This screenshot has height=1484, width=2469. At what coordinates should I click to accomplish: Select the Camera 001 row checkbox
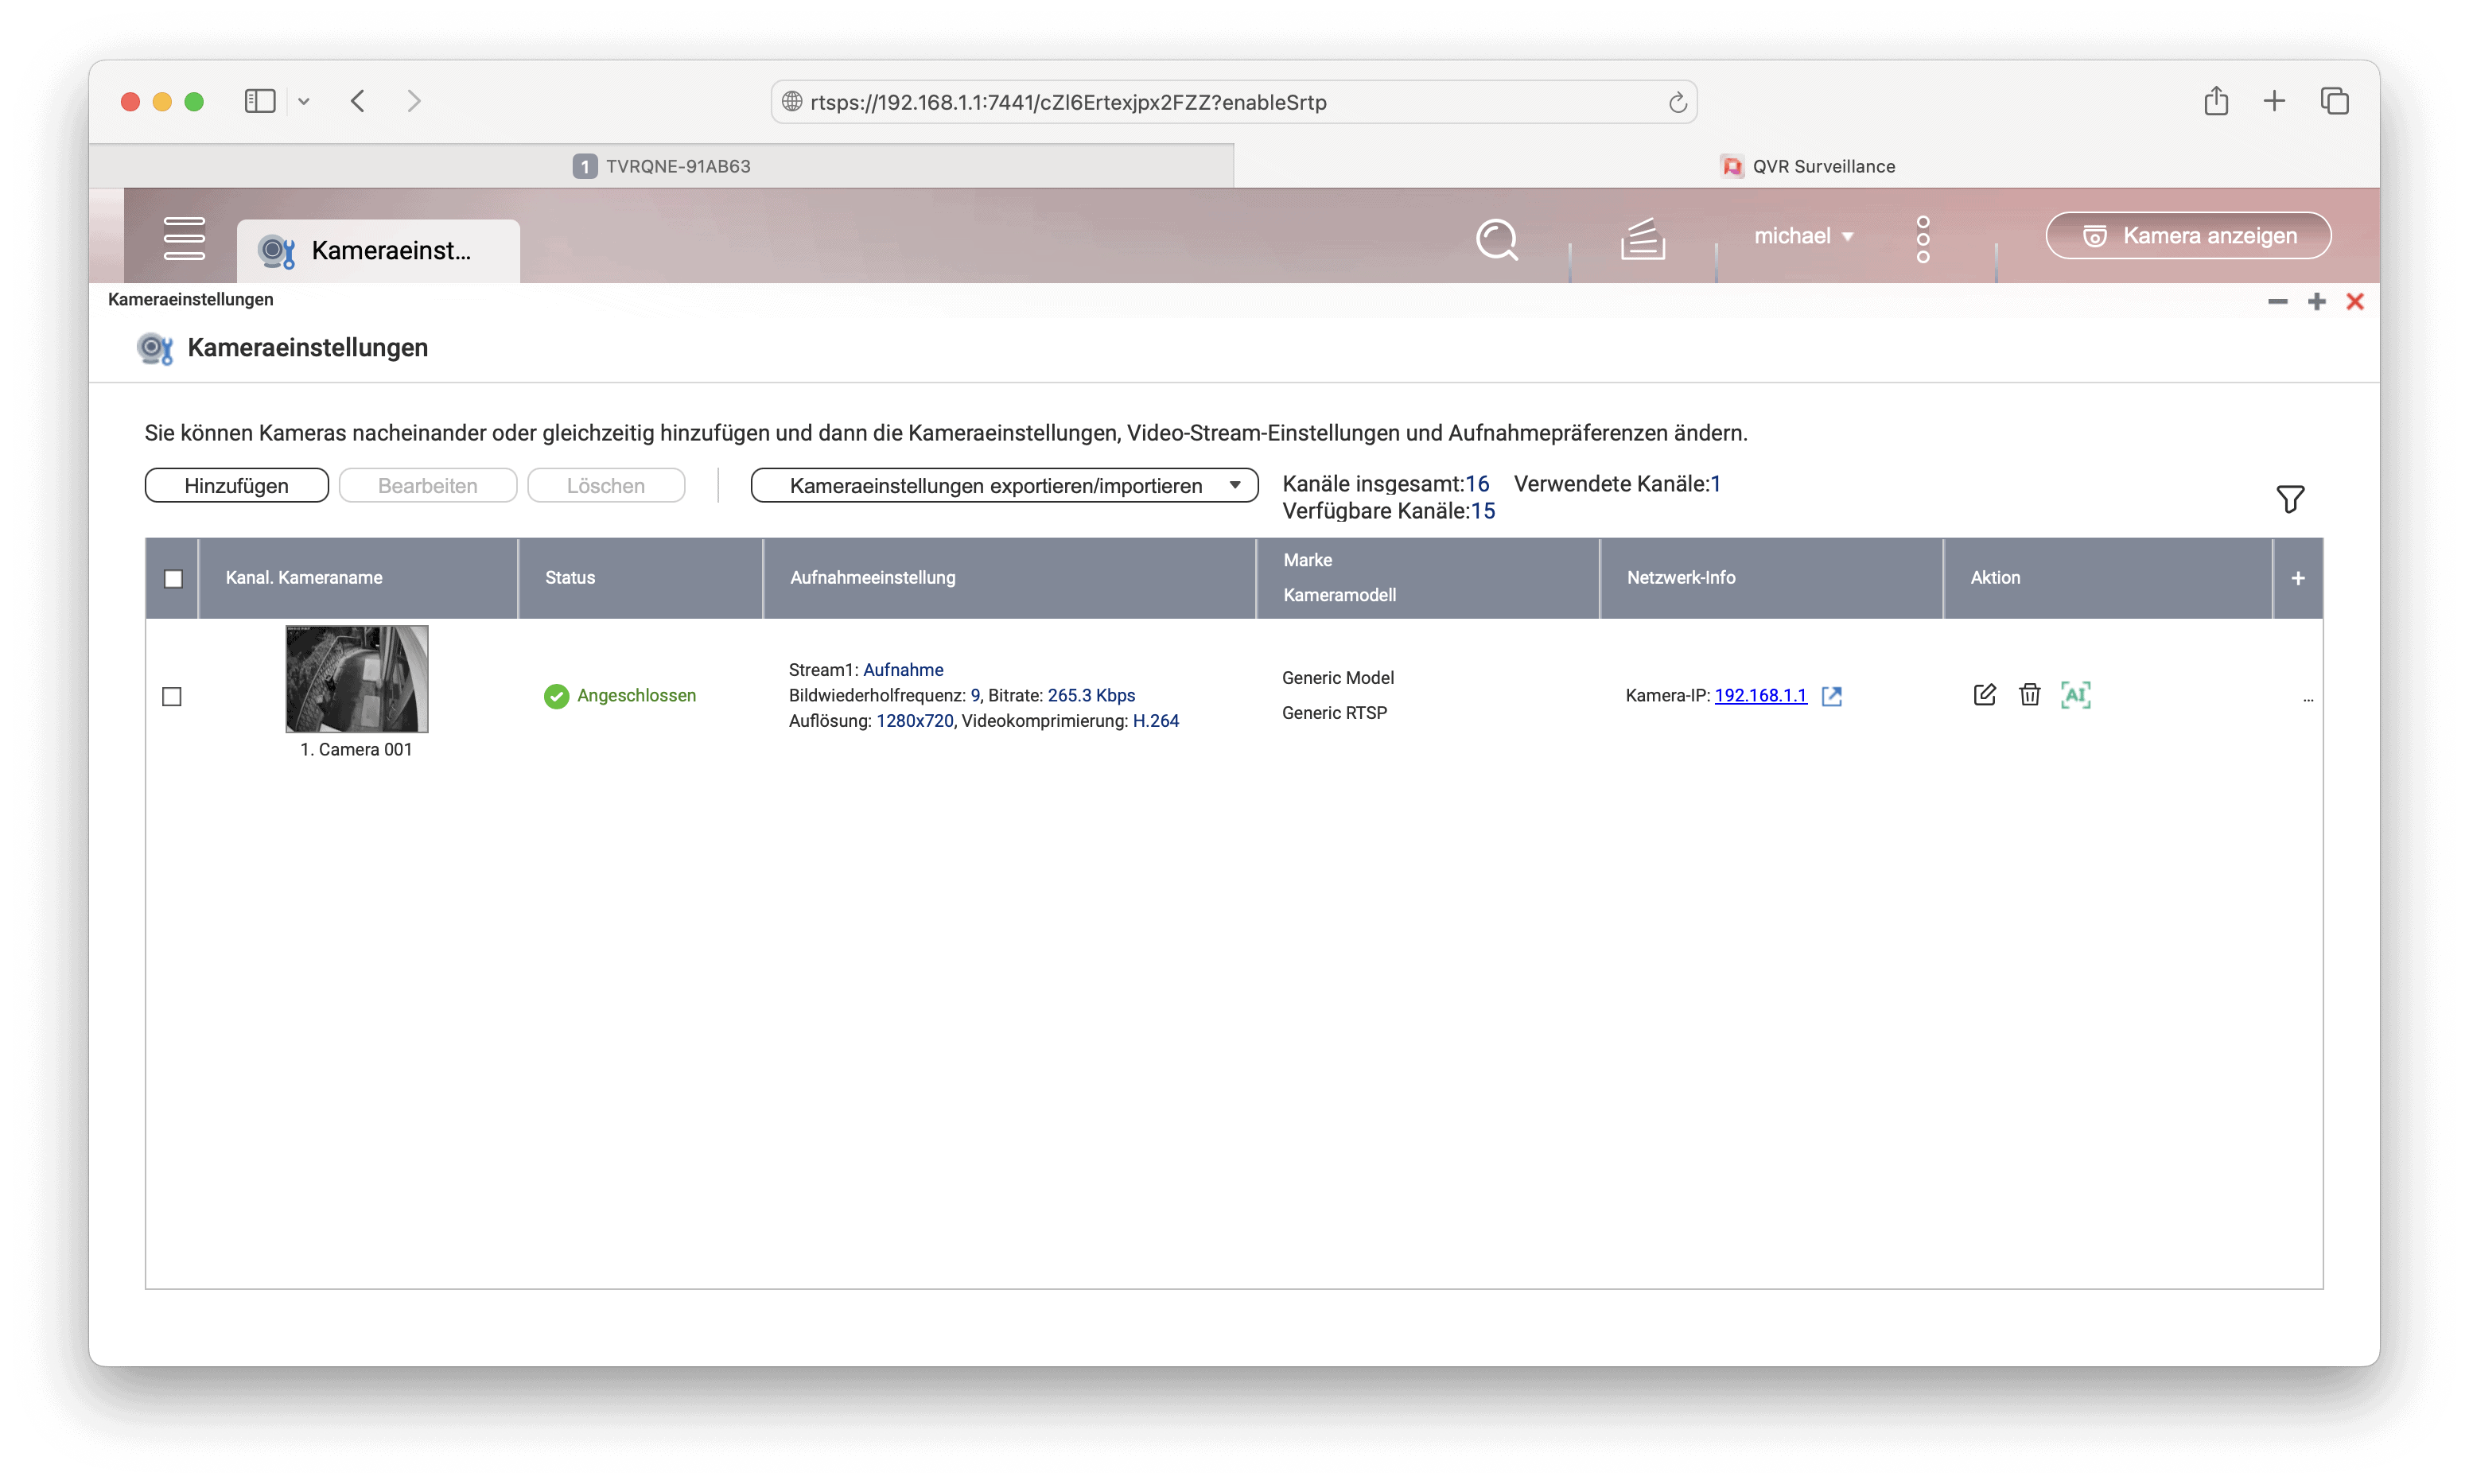tap(172, 697)
